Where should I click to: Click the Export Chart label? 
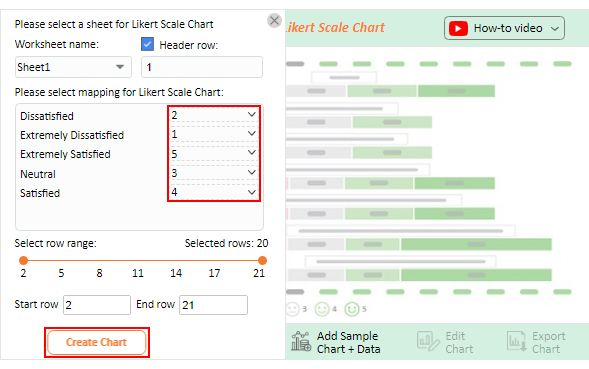548,342
